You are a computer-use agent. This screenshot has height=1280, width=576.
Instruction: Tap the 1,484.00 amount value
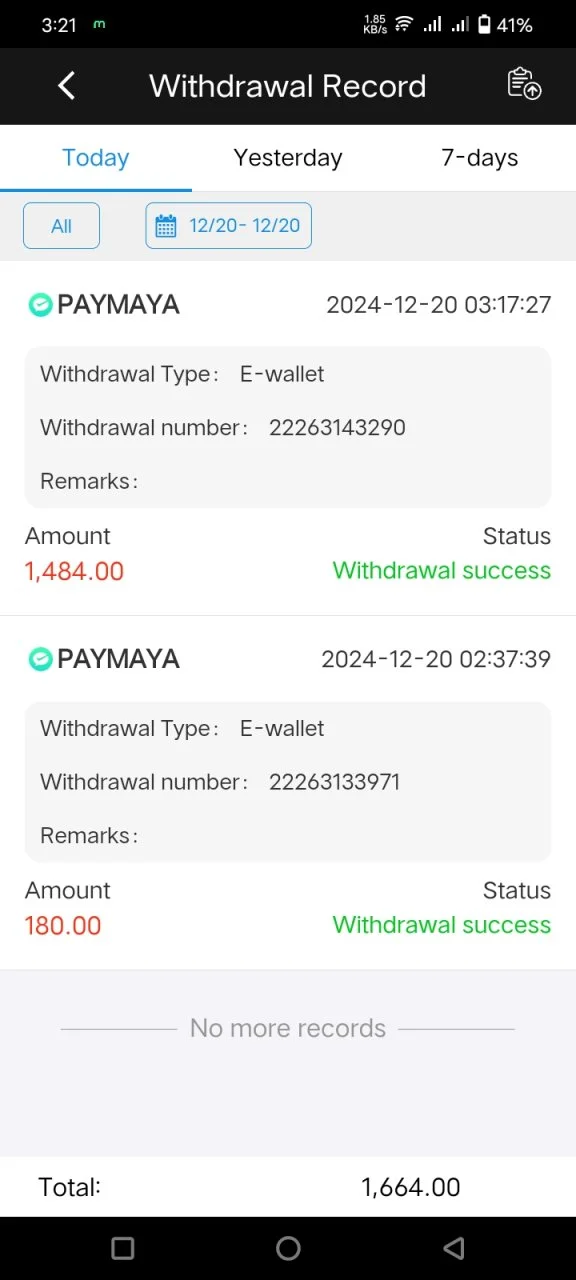pyautogui.click(x=74, y=571)
